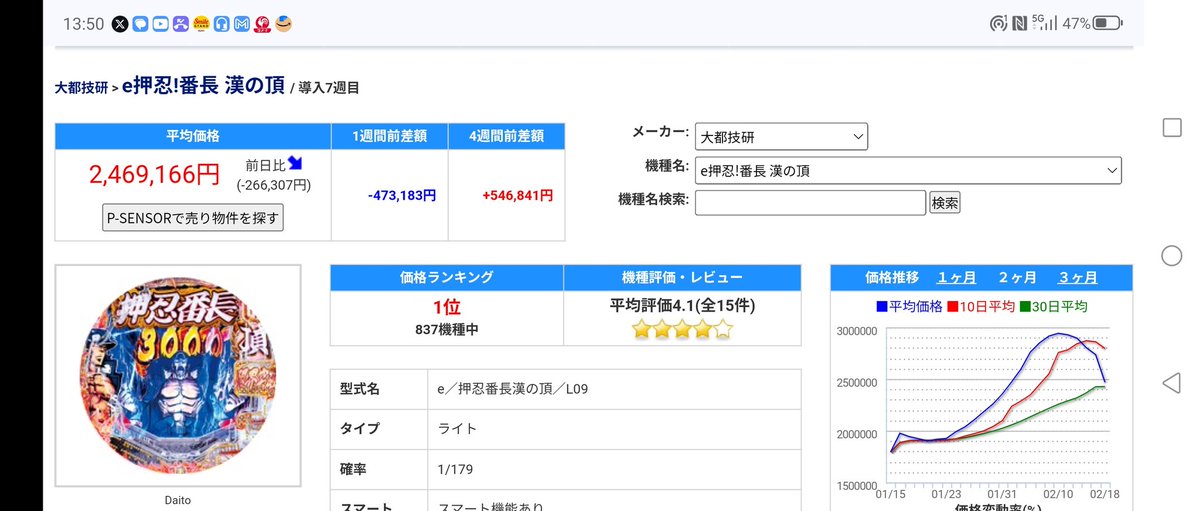The image size is (1200, 511).
Task: Click the 確率 value 1/179
Action: (x=456, y=468)
